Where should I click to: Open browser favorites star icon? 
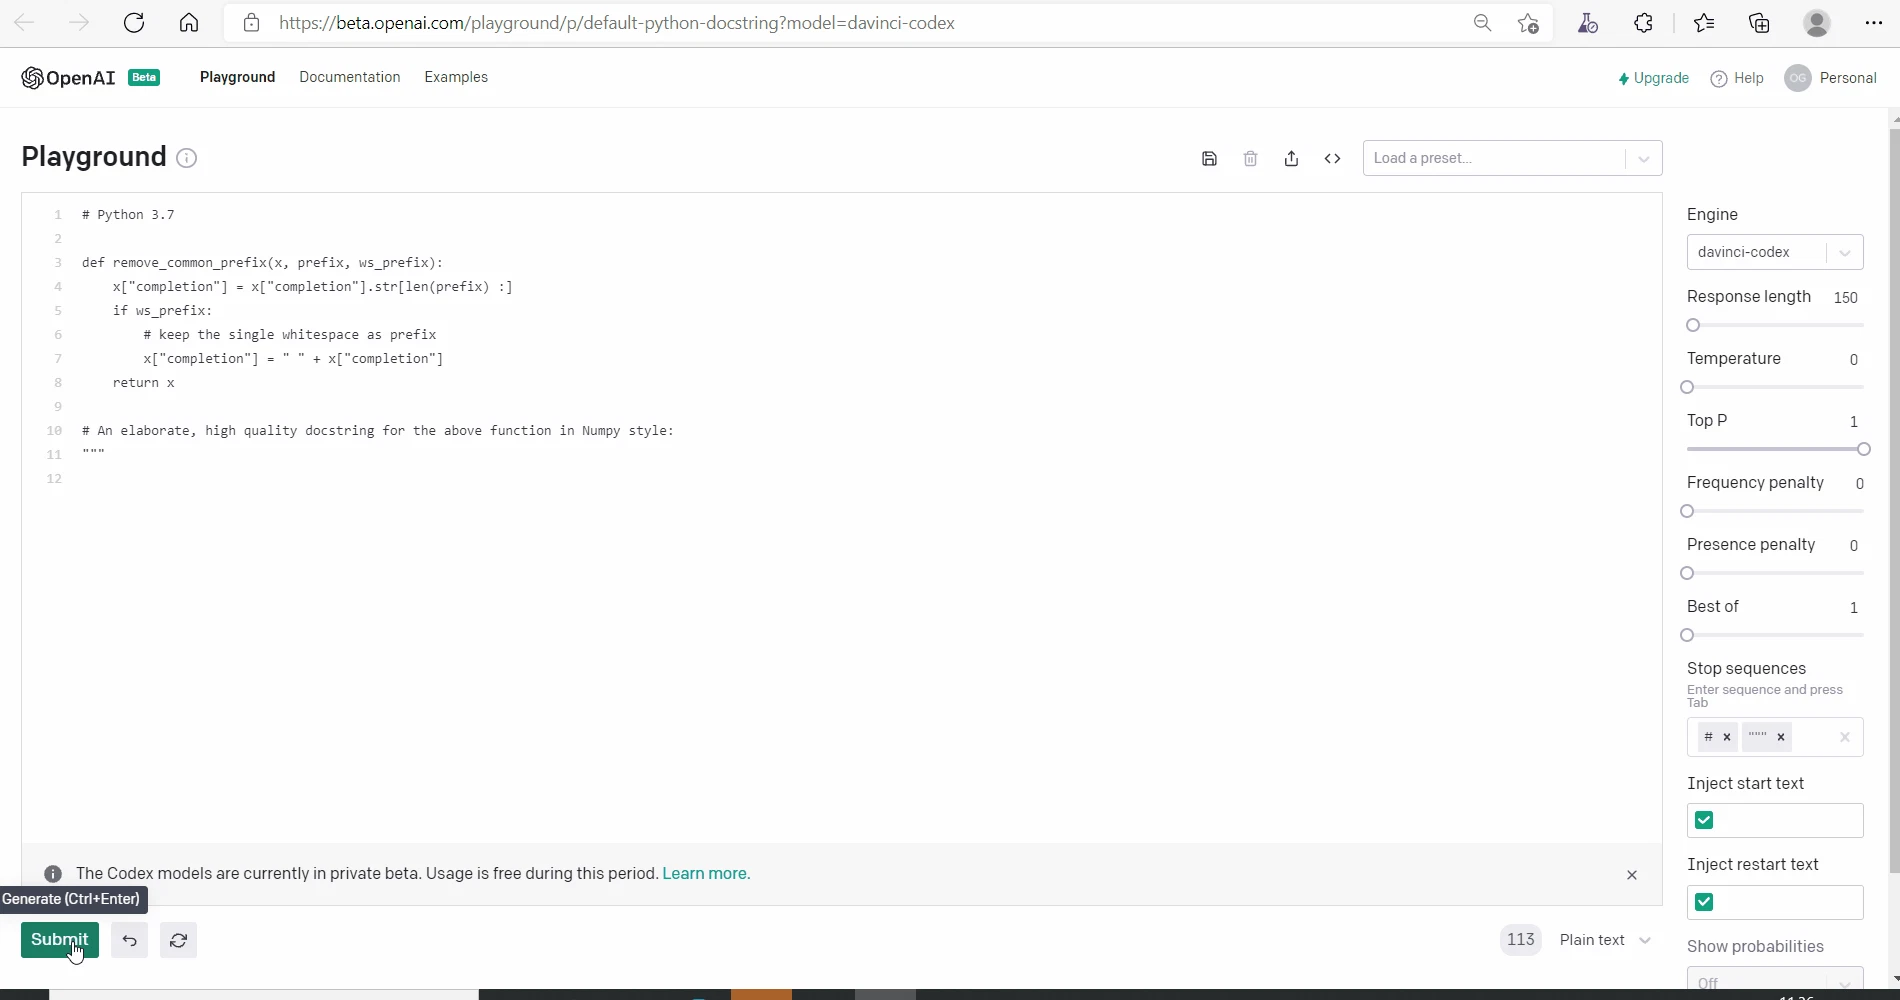tap(1704, 23)
